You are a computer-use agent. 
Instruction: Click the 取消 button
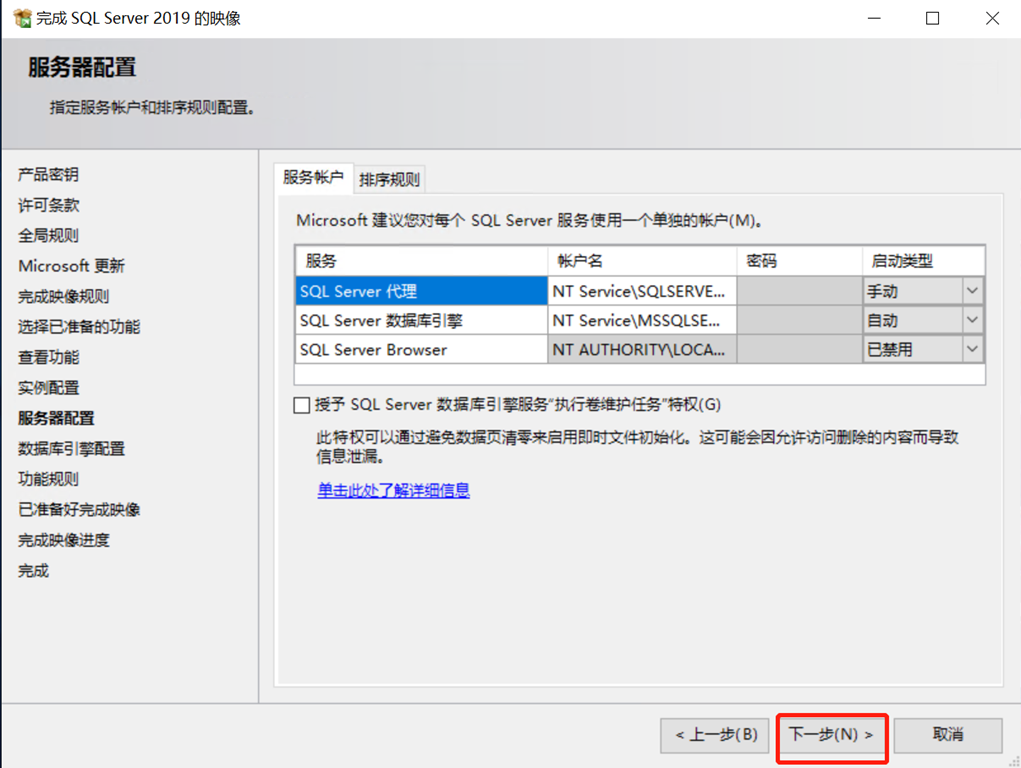click(x=947, y=735)
